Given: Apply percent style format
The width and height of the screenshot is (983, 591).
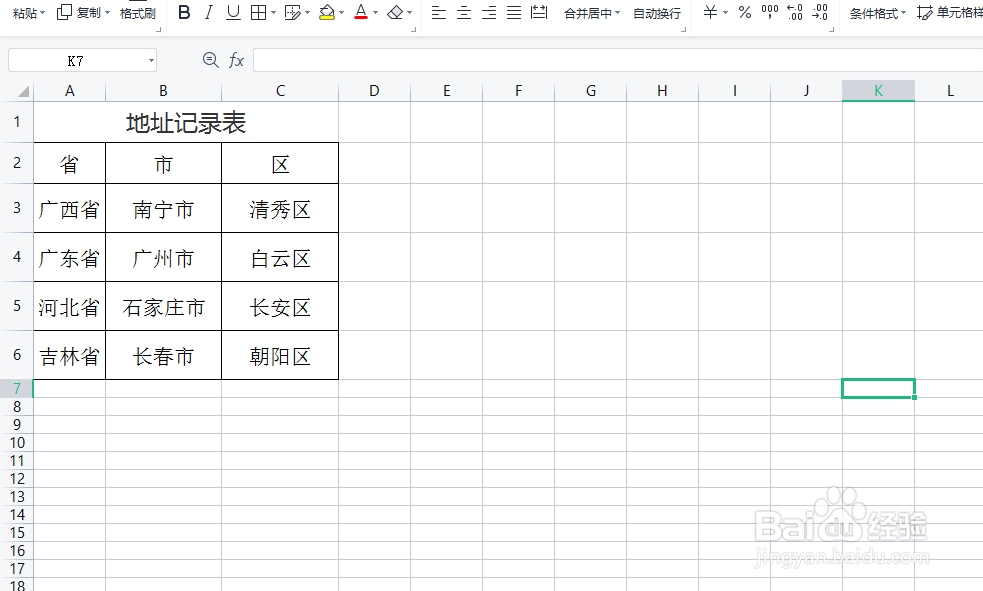Looking at the screenshot, I should [745, 12].
